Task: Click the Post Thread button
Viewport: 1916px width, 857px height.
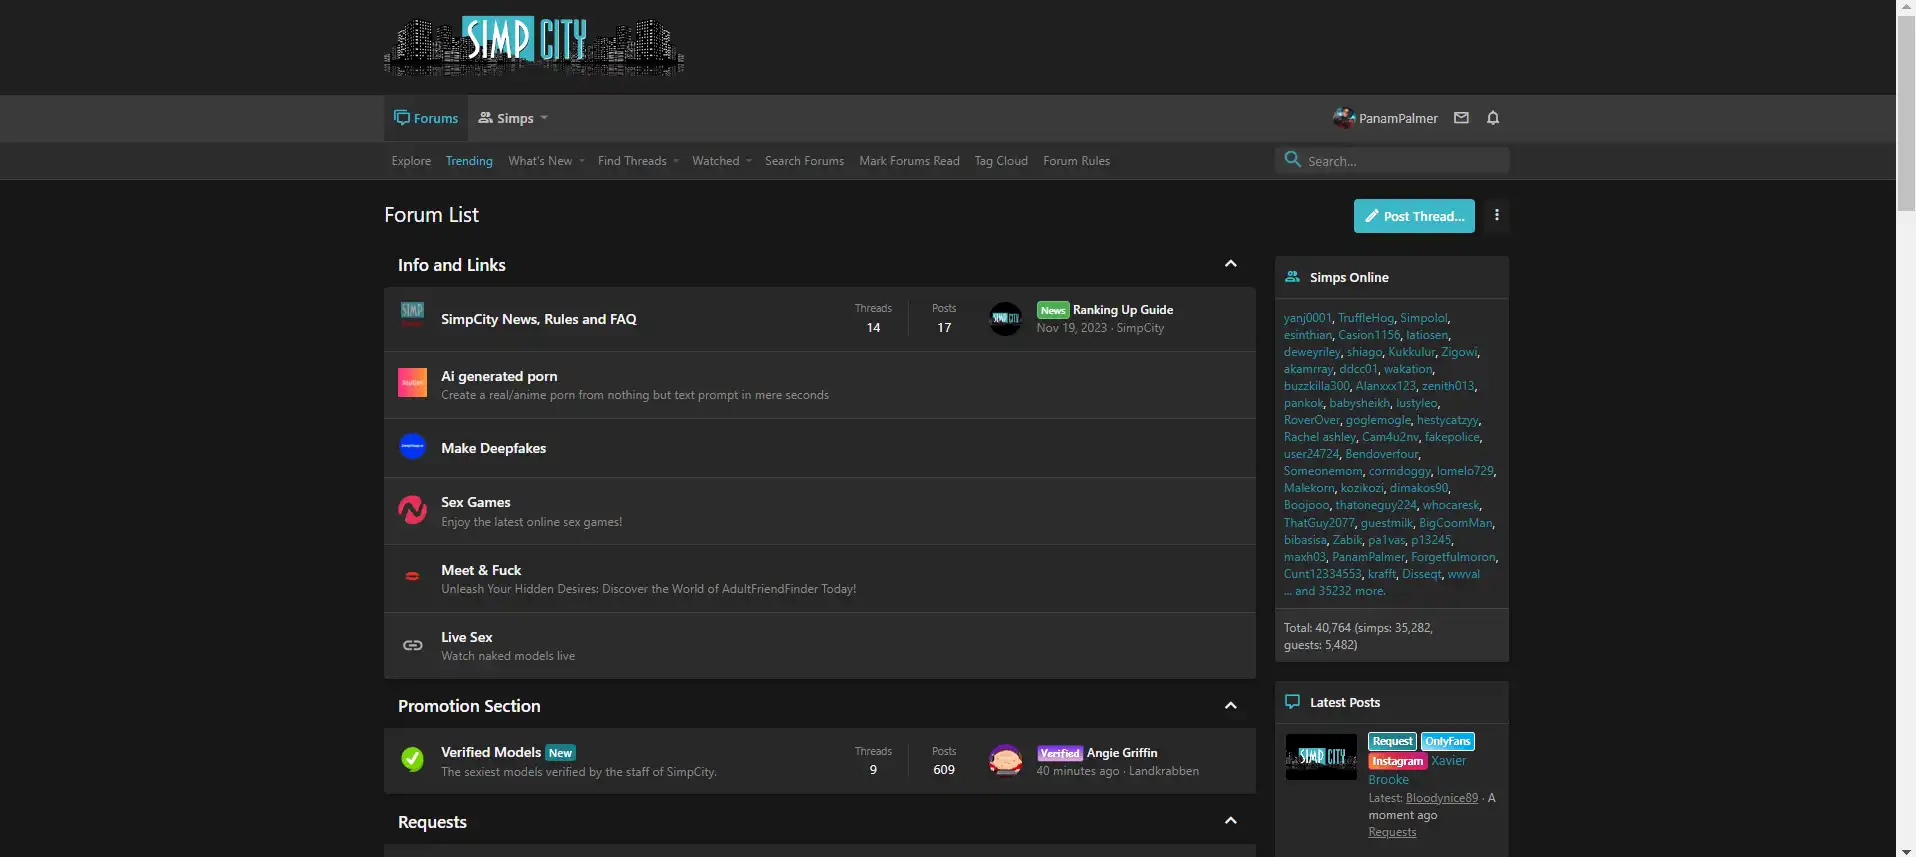Action: 1414,216
